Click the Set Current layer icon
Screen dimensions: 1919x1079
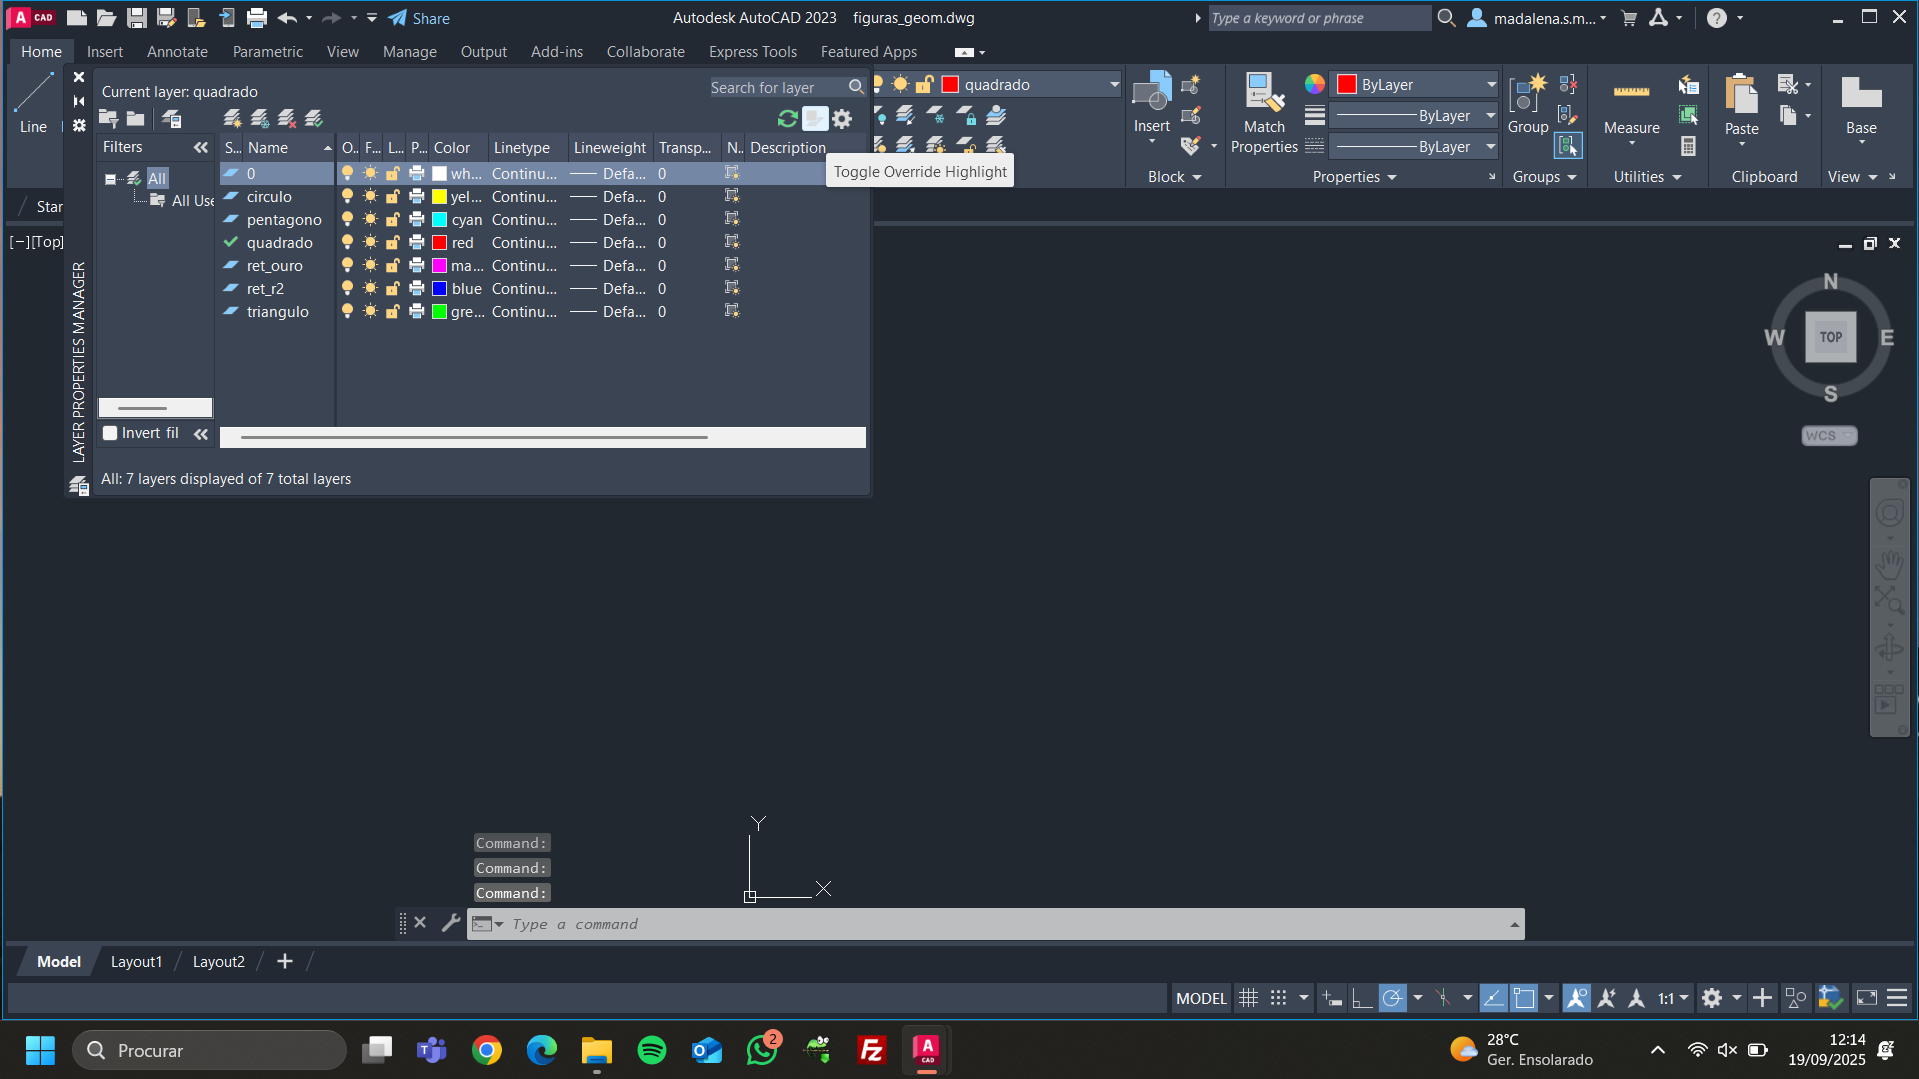(x=314, y=119)
